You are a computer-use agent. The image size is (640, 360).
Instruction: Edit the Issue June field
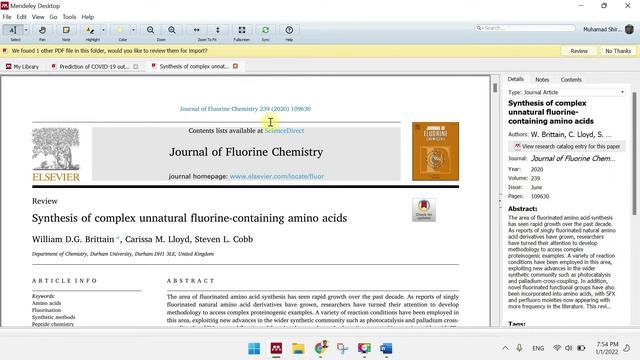(x=536, y=187)
